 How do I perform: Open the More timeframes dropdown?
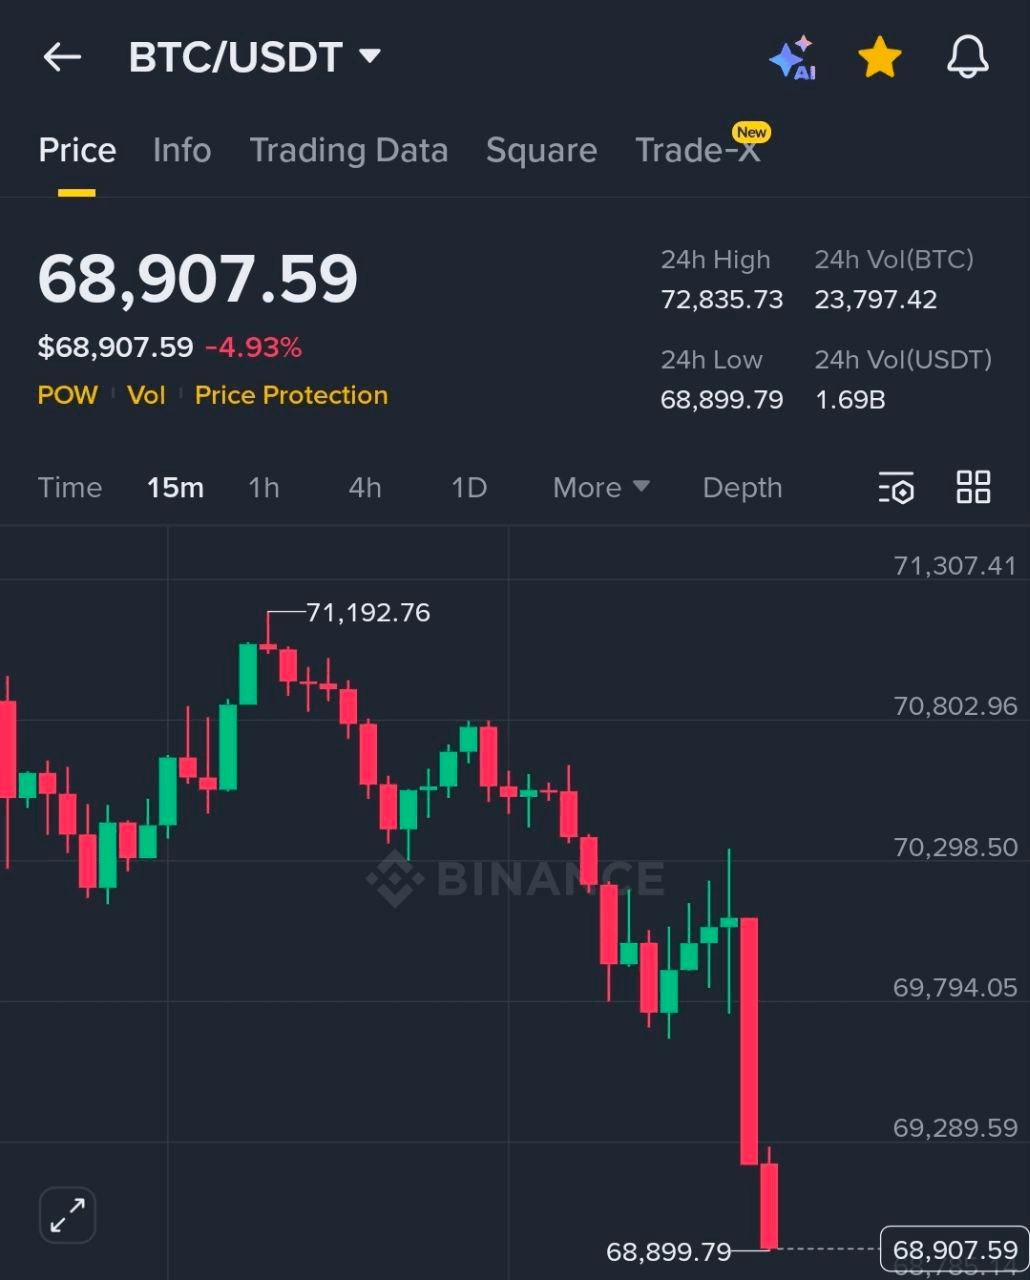[601, 488]
